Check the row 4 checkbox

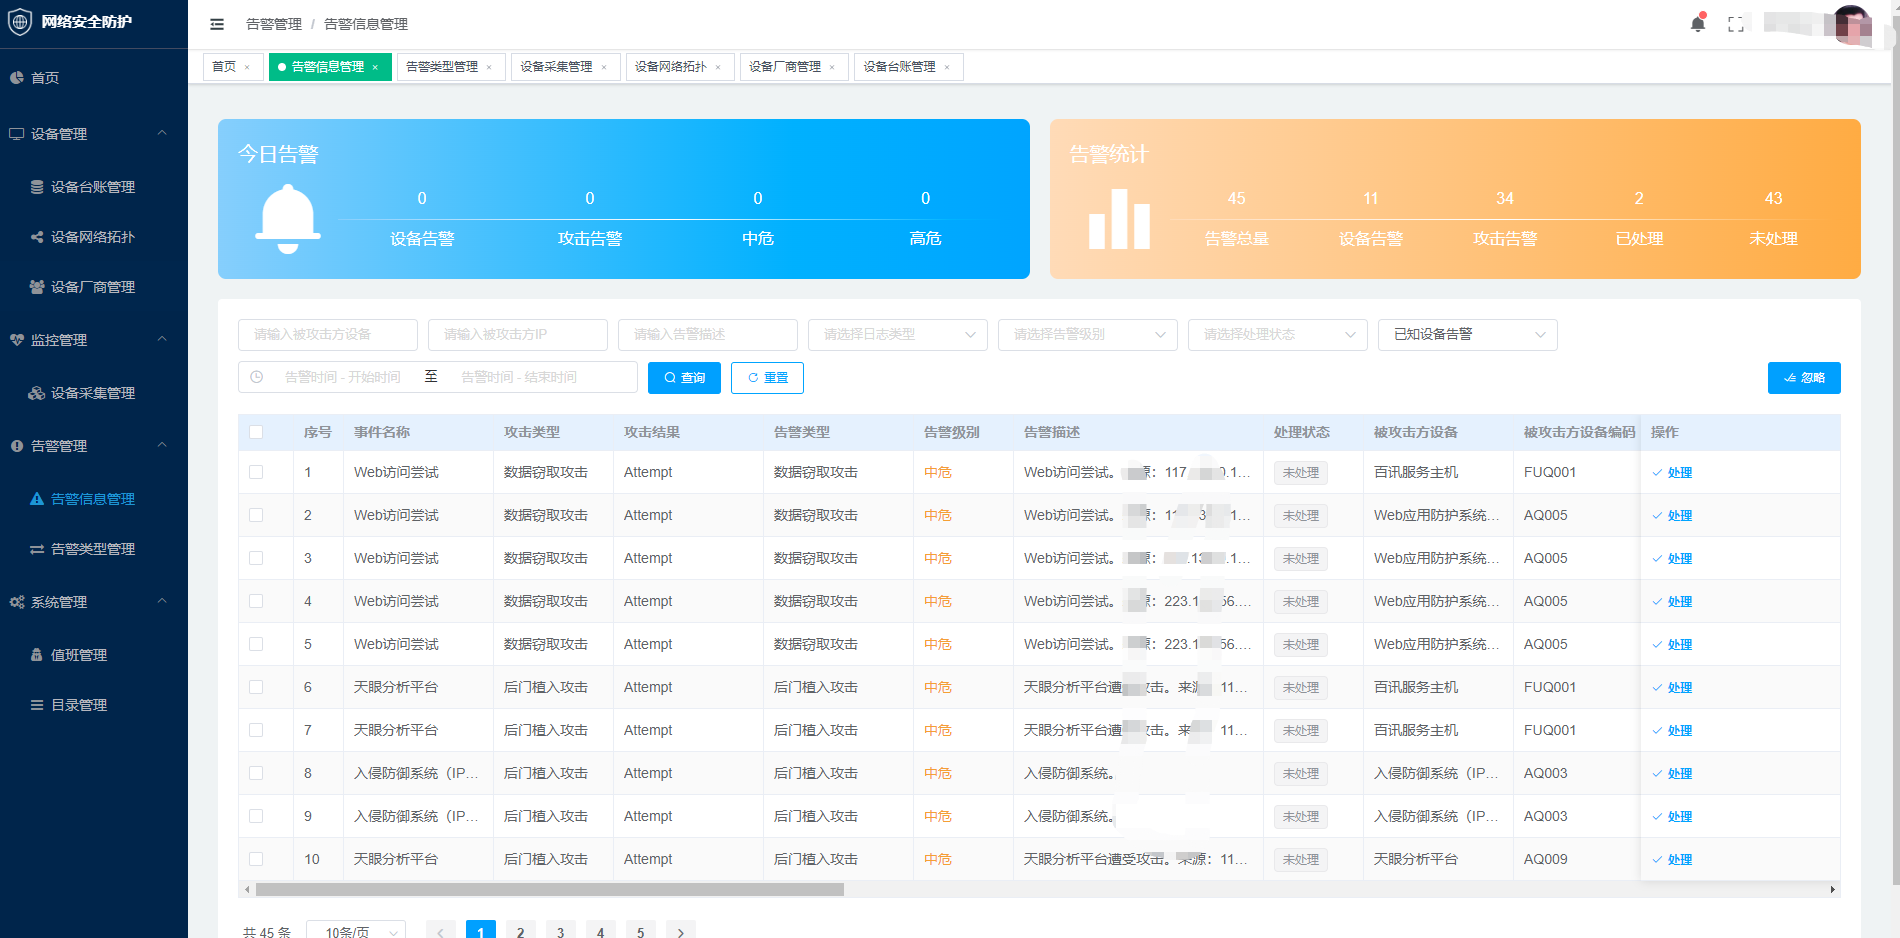(256, 601)
